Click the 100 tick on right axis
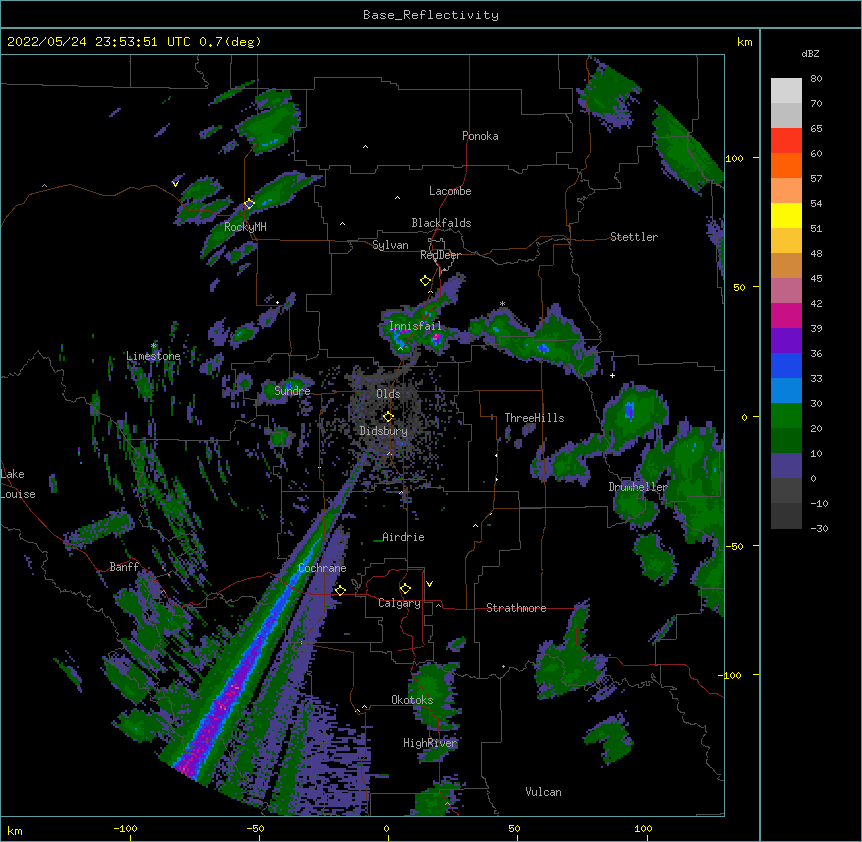This screenshot has width=862, height=842. click(x=734, y=158)
